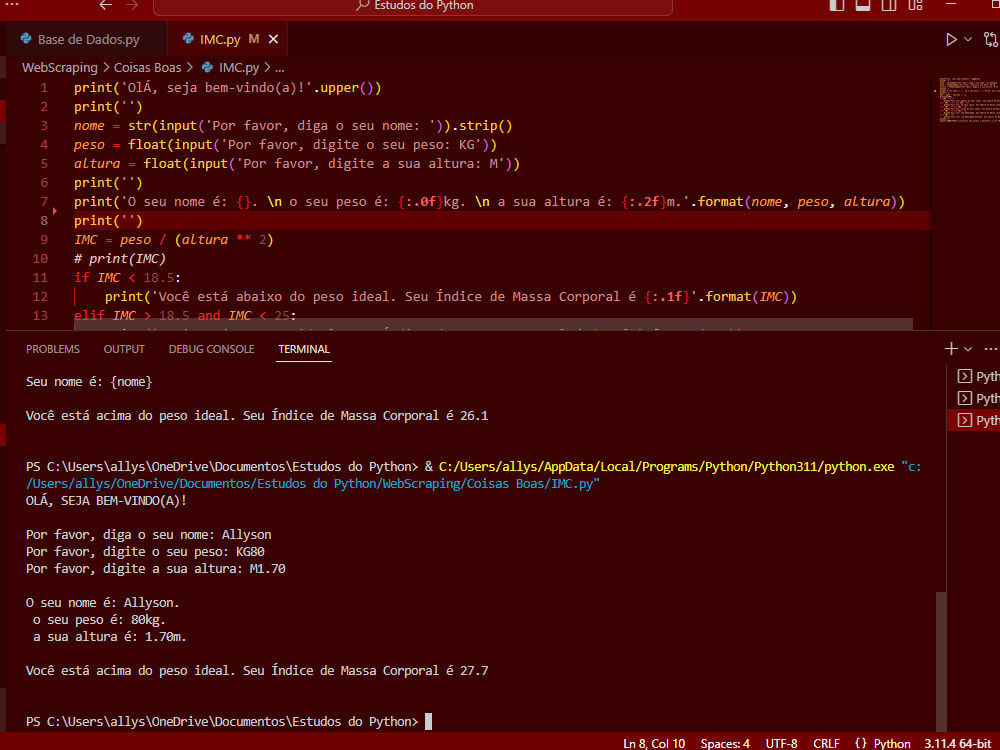The image size is (1000, 750).
Task: Create a new terminal with the plus icon
Action: tap(949, 348)
